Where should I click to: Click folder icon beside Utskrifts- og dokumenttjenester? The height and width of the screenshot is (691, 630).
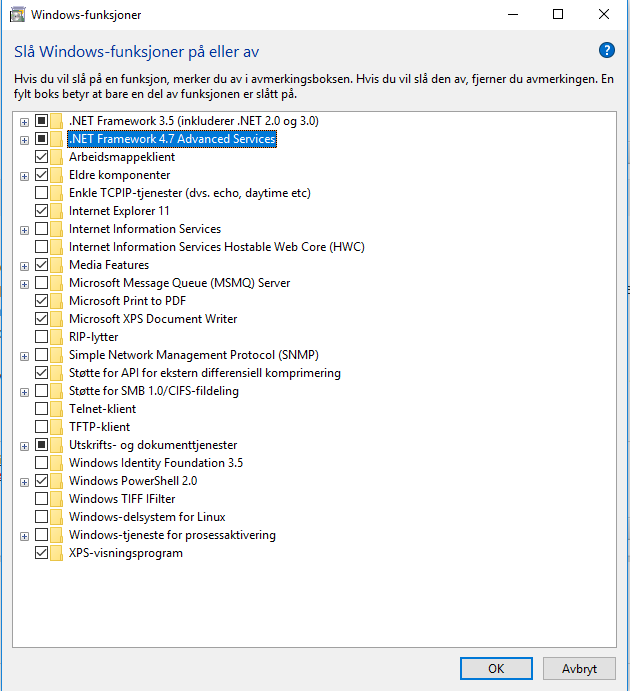(56, 445)
